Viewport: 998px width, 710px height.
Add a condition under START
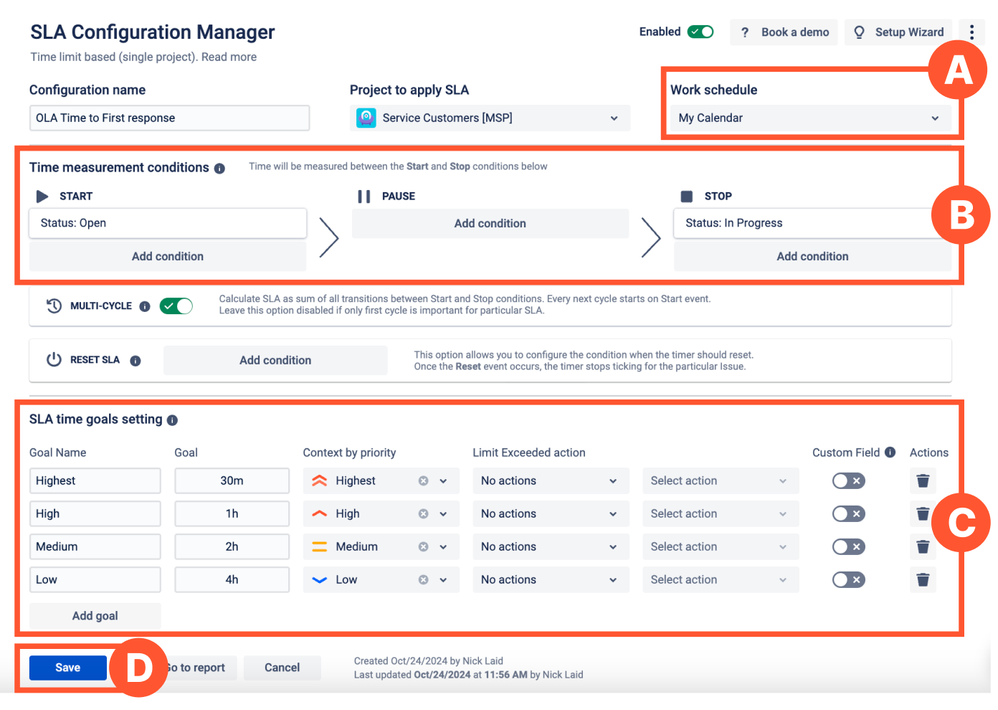click(x=167, y=256)
